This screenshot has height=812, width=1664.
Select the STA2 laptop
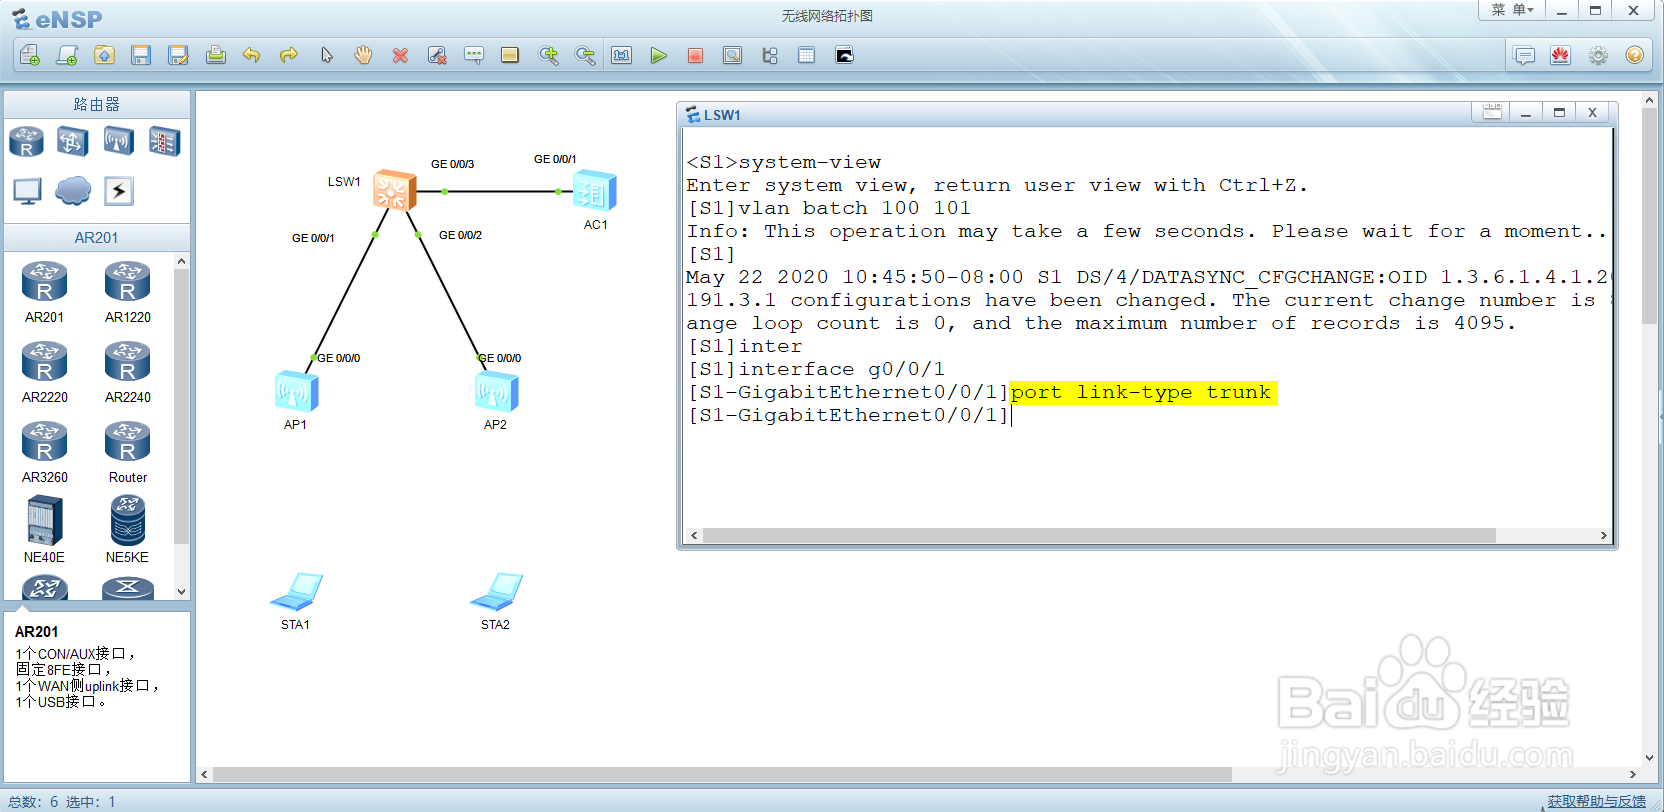point(496,592)
